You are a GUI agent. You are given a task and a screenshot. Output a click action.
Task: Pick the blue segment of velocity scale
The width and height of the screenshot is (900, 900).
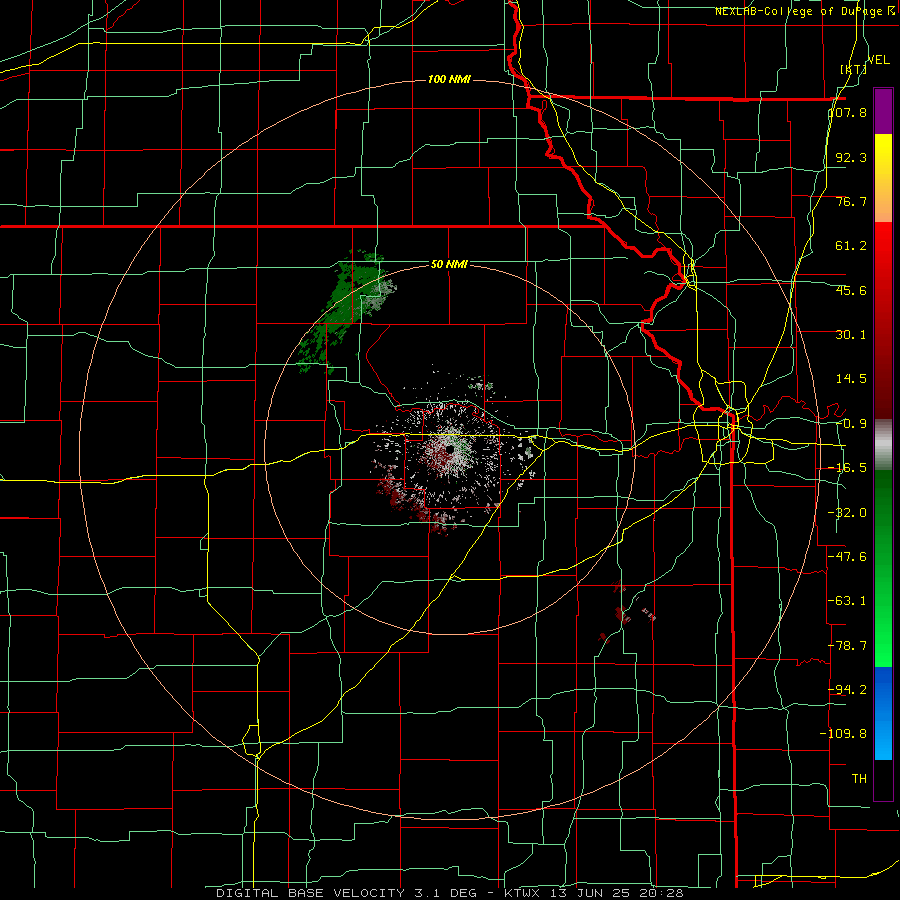click(x=883, y=689)
